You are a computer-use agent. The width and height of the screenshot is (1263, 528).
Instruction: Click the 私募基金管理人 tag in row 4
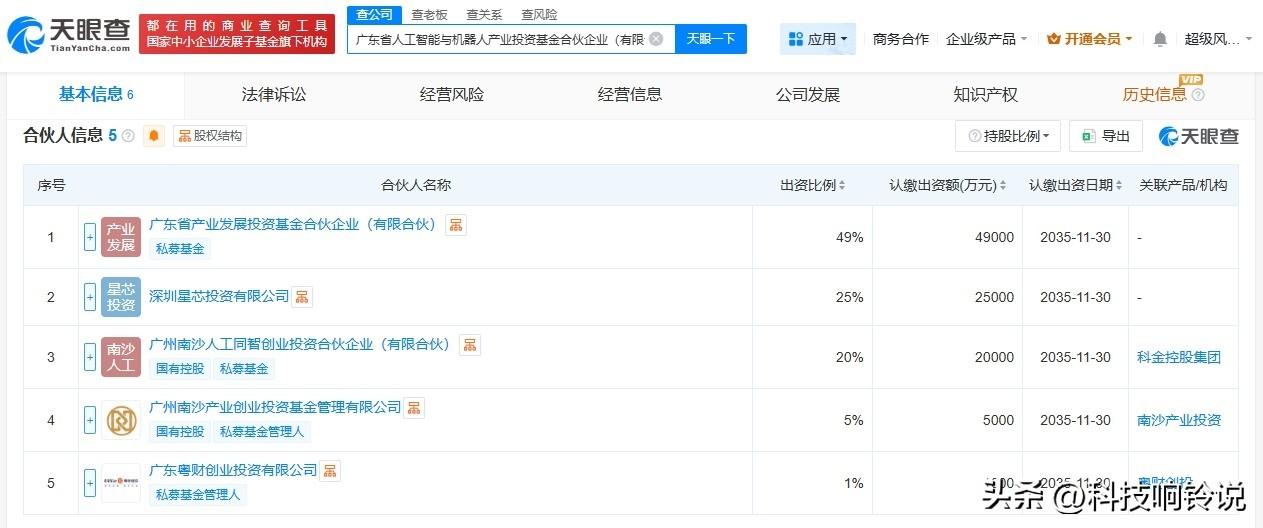pyautogui.click(x=262, y=432)
